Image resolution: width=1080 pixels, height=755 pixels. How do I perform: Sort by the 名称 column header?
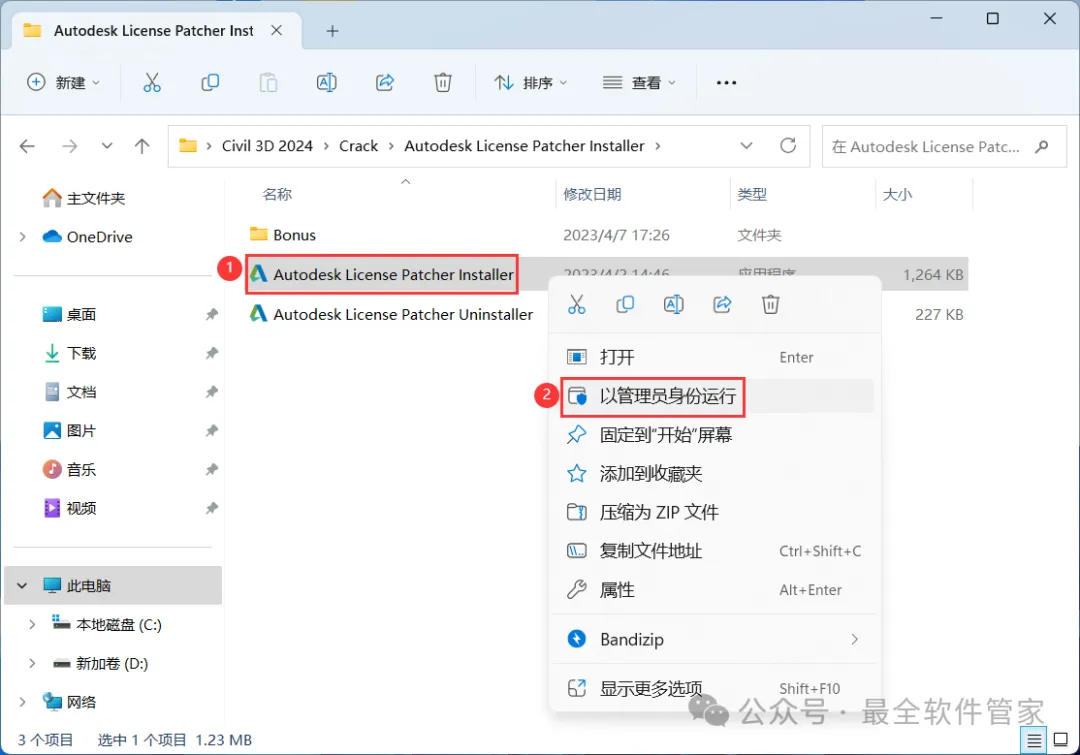point(277,194)
